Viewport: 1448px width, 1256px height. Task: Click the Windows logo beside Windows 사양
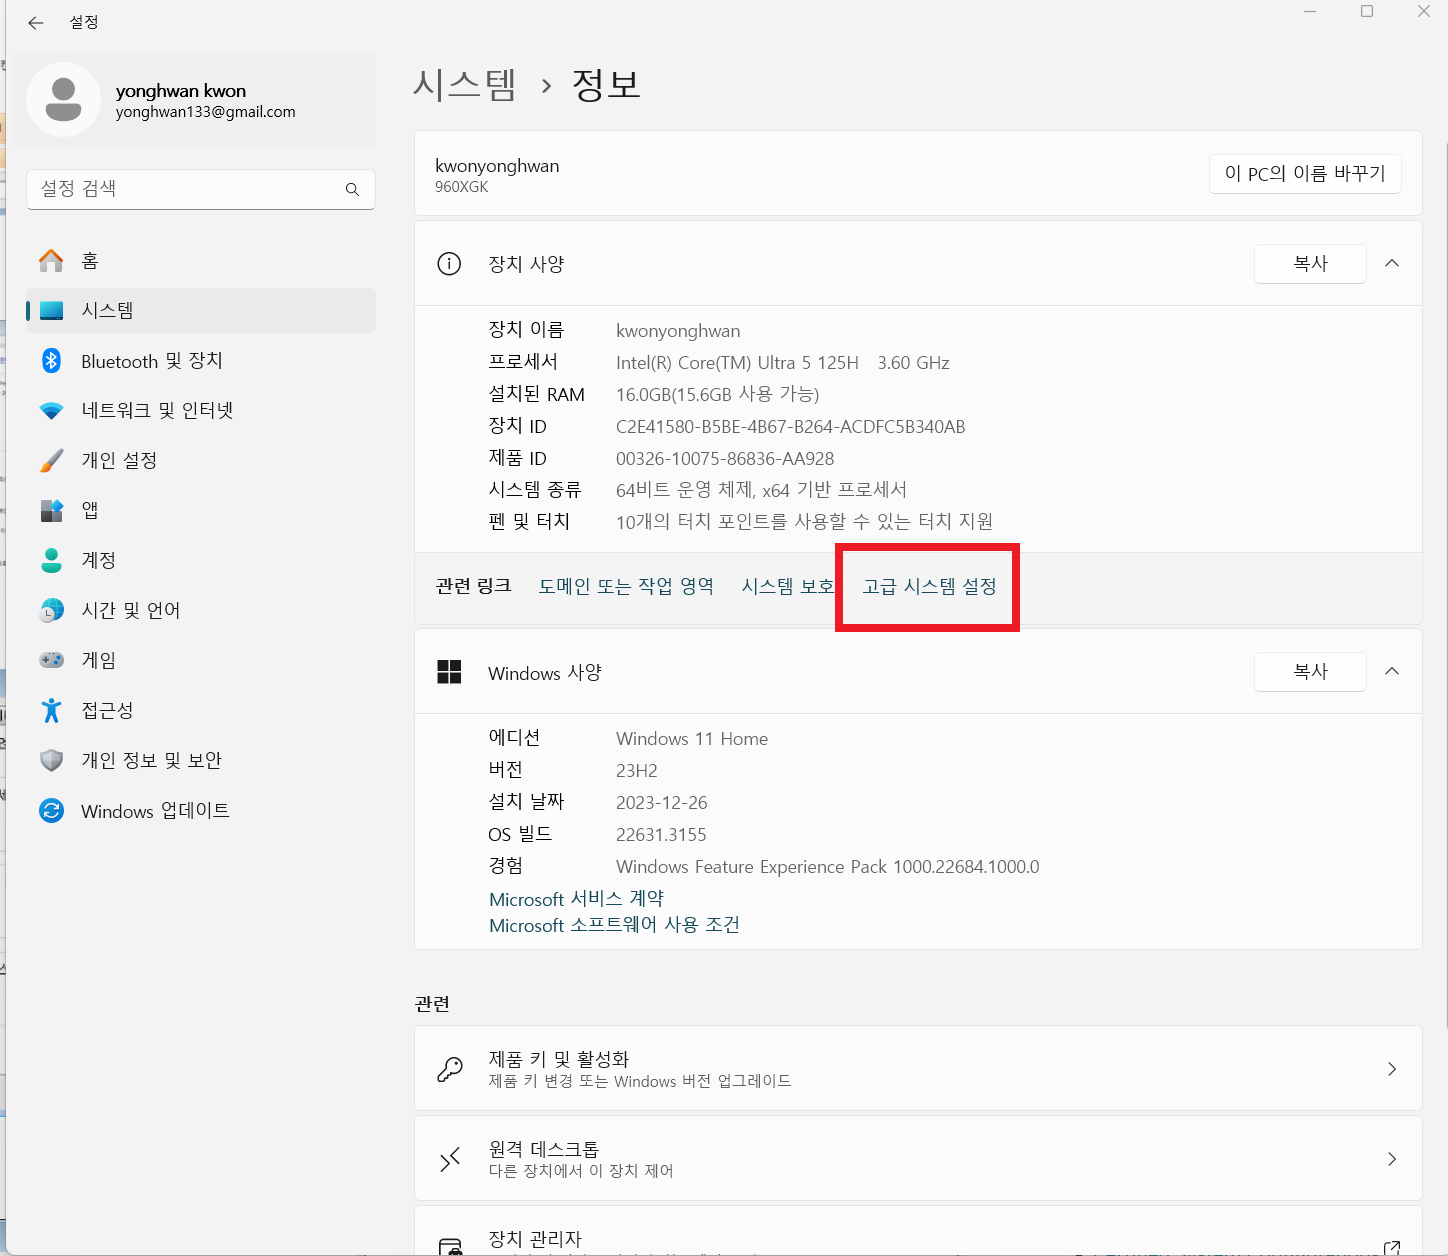point(449,672)
